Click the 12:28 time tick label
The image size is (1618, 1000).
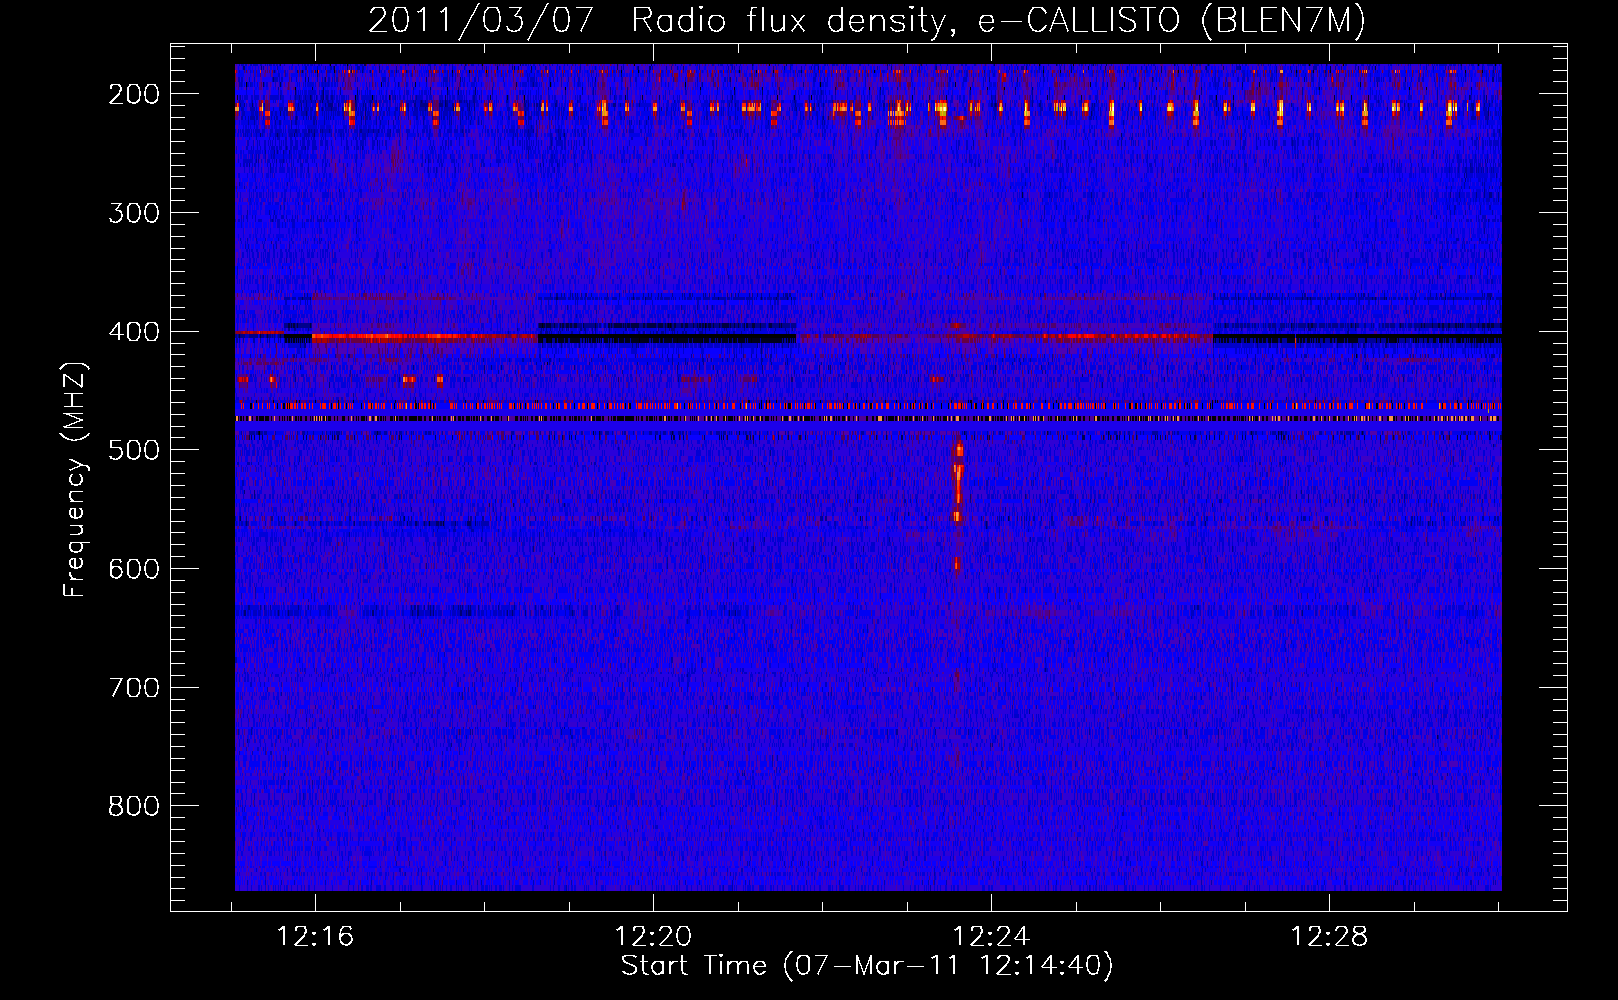(1329, 937)
